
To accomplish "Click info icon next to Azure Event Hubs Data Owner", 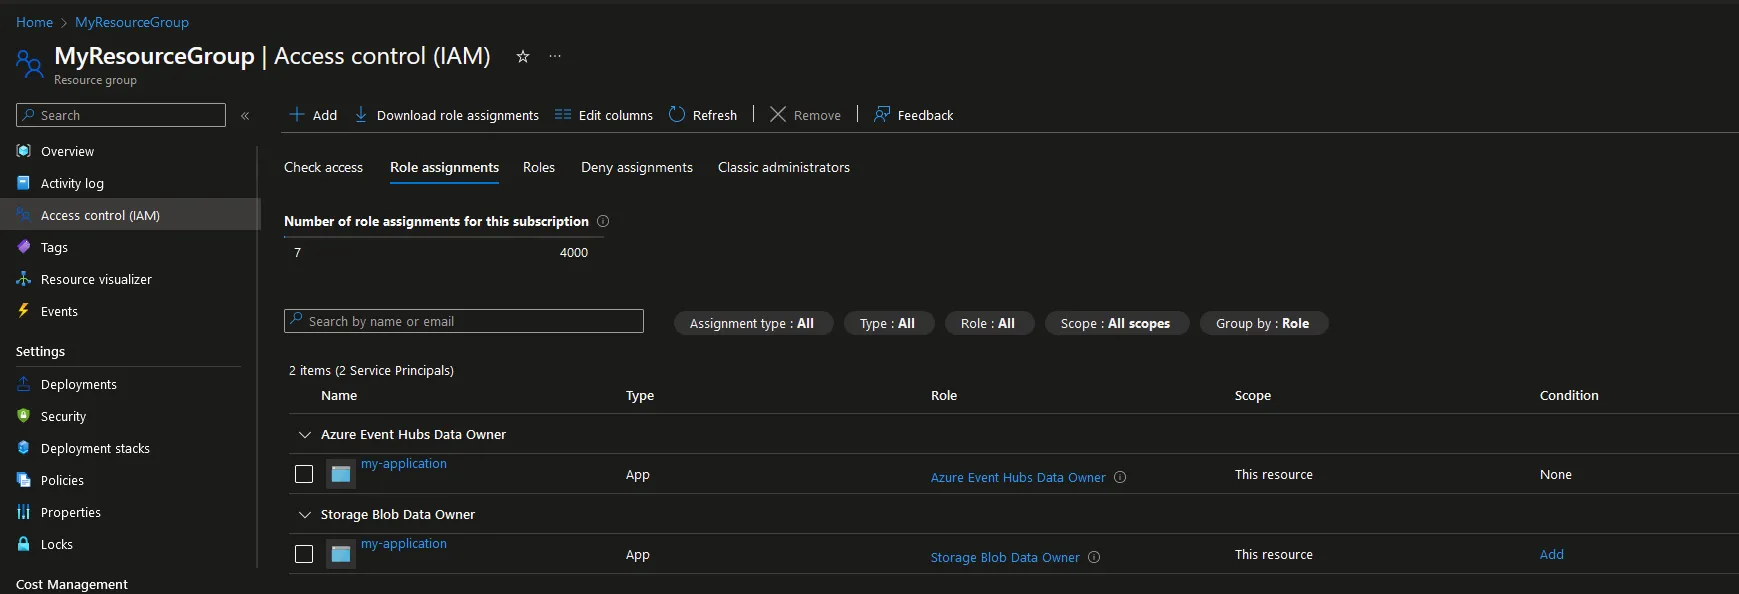I will click(1120, 477).
